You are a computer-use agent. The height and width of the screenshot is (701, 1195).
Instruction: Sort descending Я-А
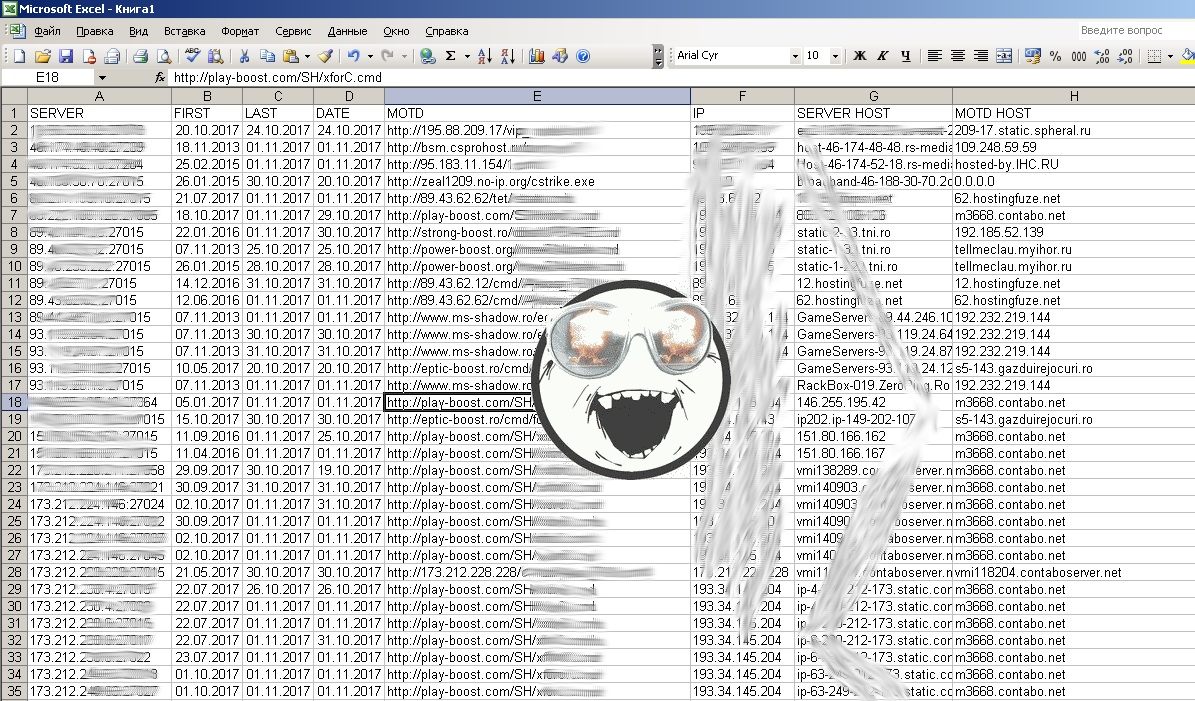point(508,56)
